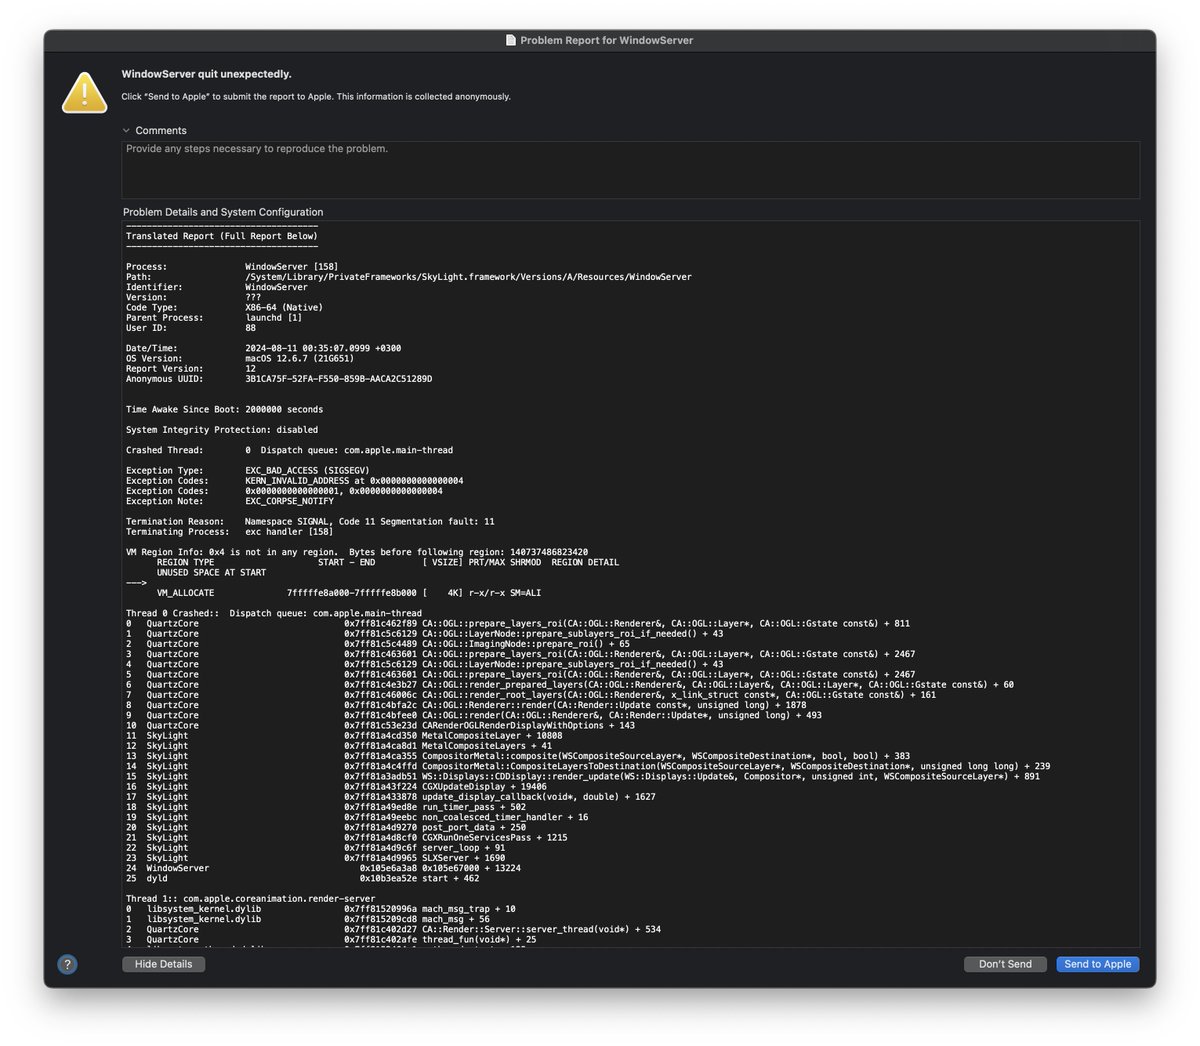Image resolution: width=1200 pixels, height=1046 pixels.
Task: Click stack frame 22 server_loop
Action: pyautogui.click(x=316, y=848)
